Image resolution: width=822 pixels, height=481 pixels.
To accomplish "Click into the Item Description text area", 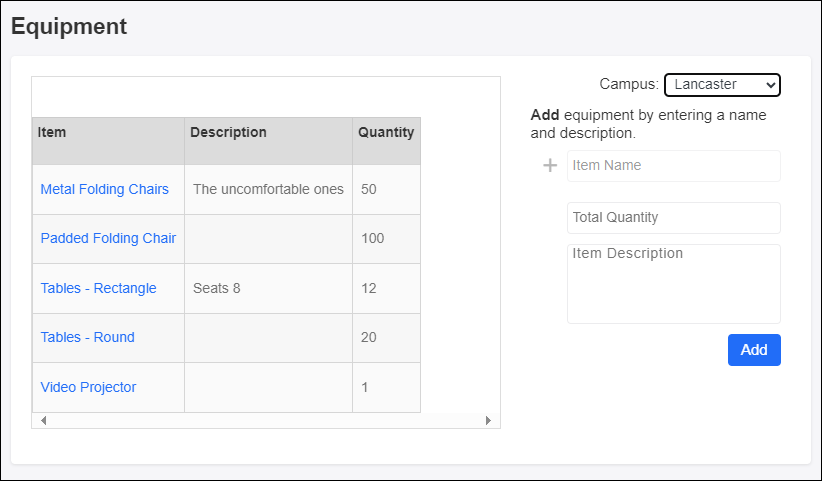I will tap(673, 283).
